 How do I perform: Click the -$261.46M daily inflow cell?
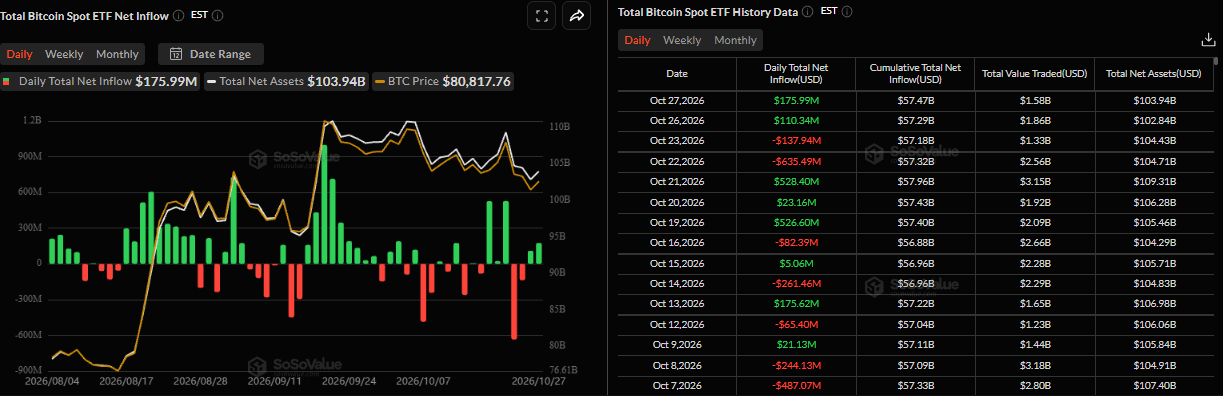click(796, 283)
